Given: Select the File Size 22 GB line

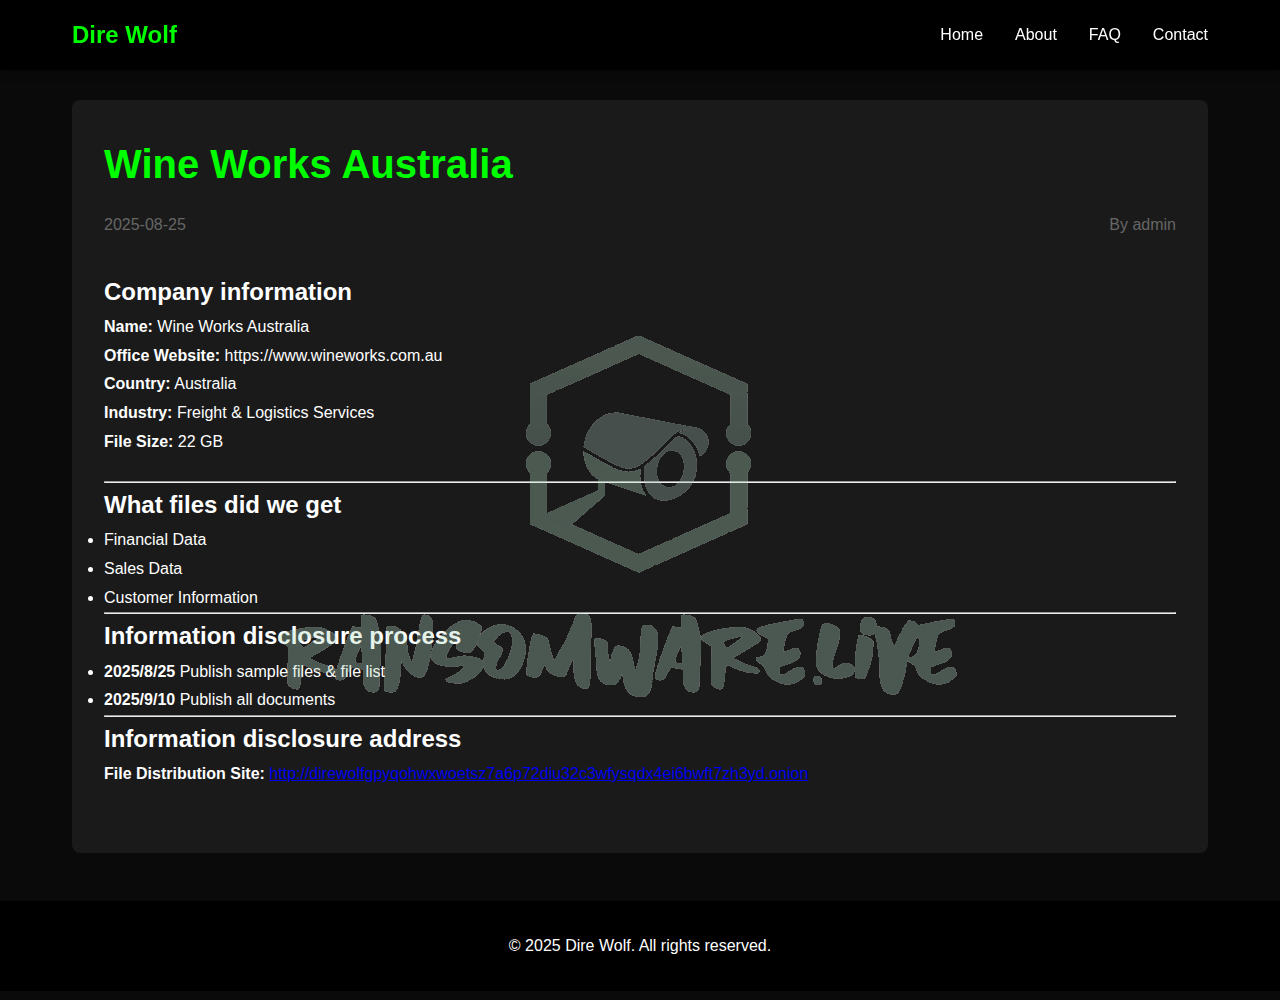Looking at the screenshot, I should tap(163, 442).
